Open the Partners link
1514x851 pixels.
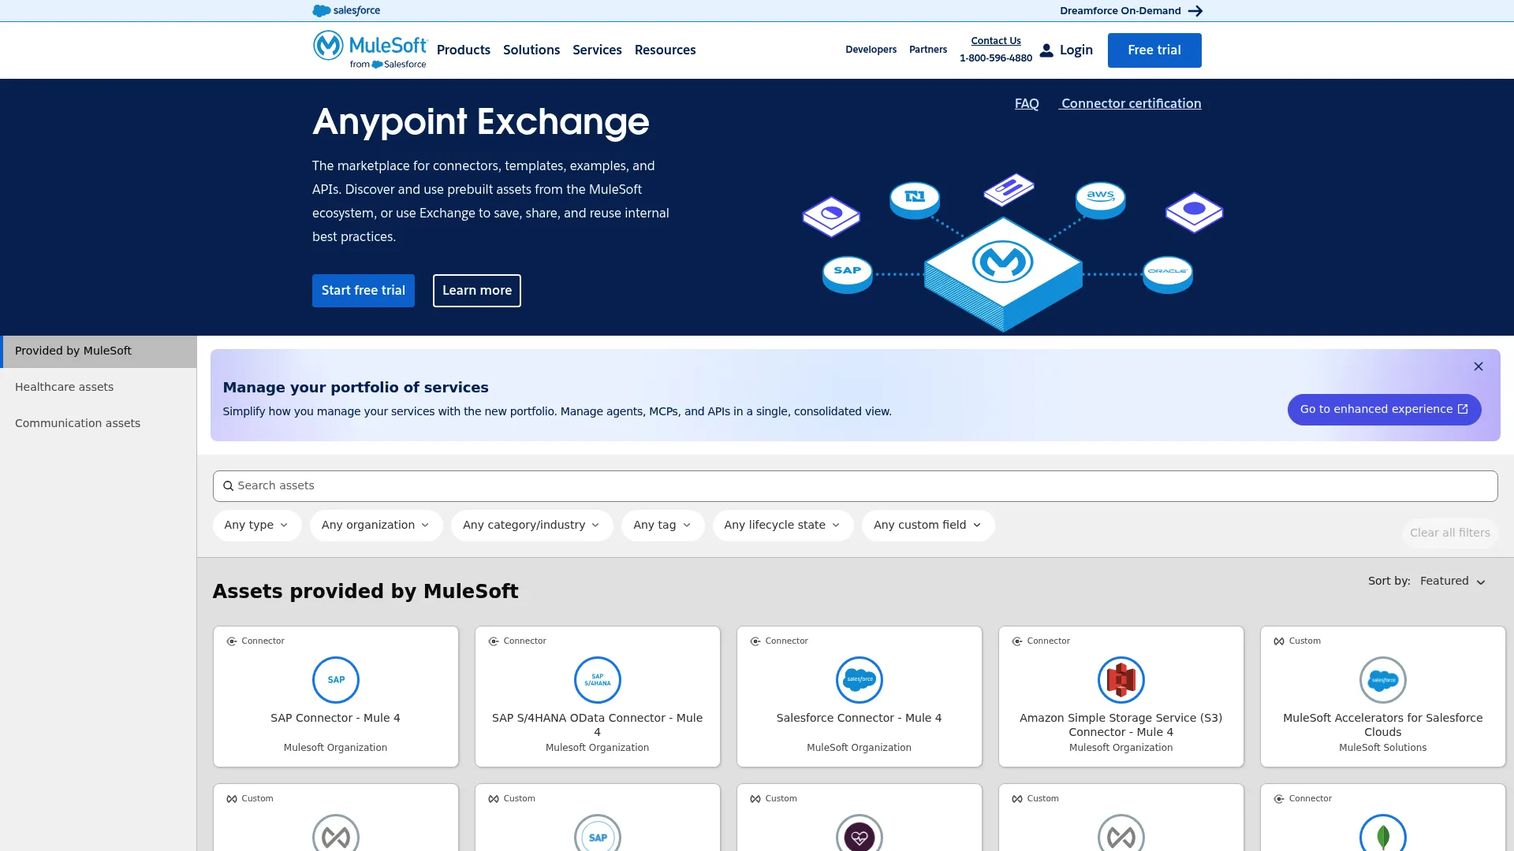928,49
